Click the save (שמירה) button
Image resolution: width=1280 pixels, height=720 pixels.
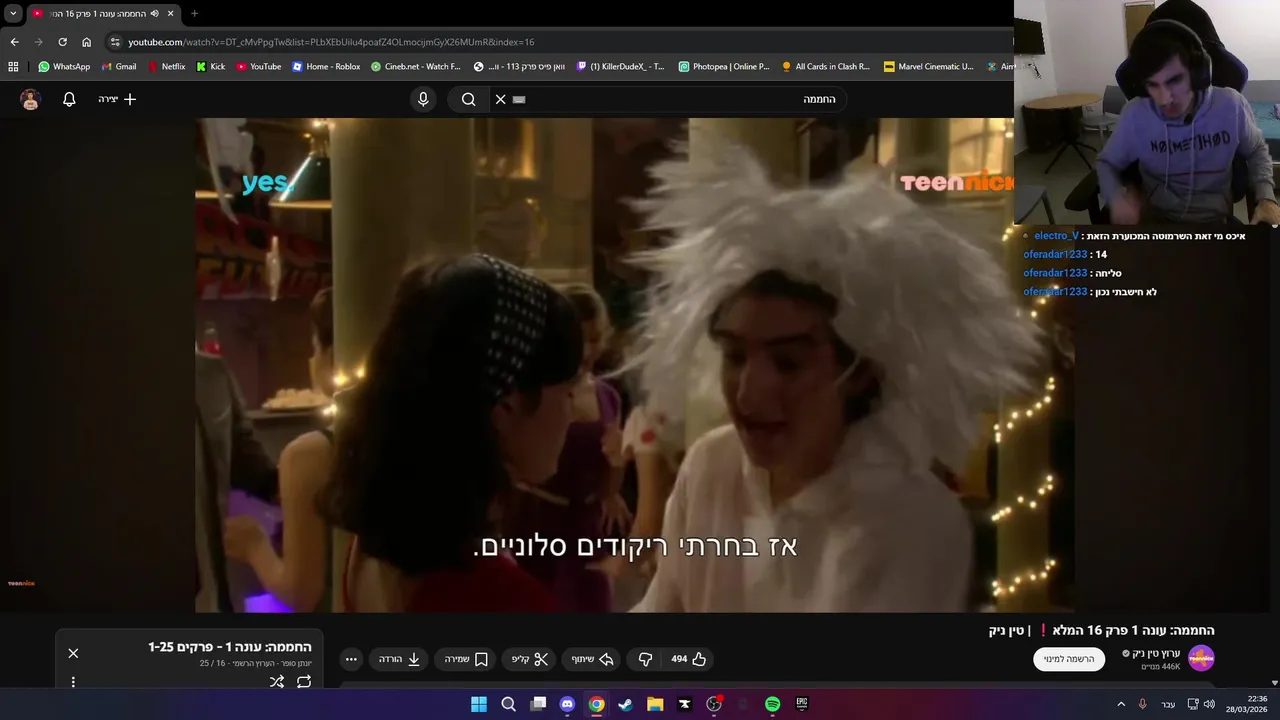pos(466,659)
